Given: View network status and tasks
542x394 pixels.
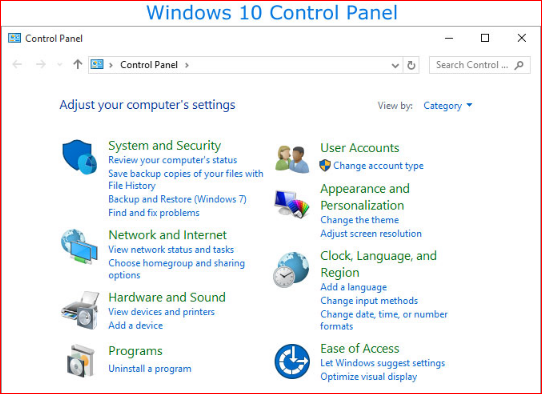Looking at the screenshot, I should 171,250.
